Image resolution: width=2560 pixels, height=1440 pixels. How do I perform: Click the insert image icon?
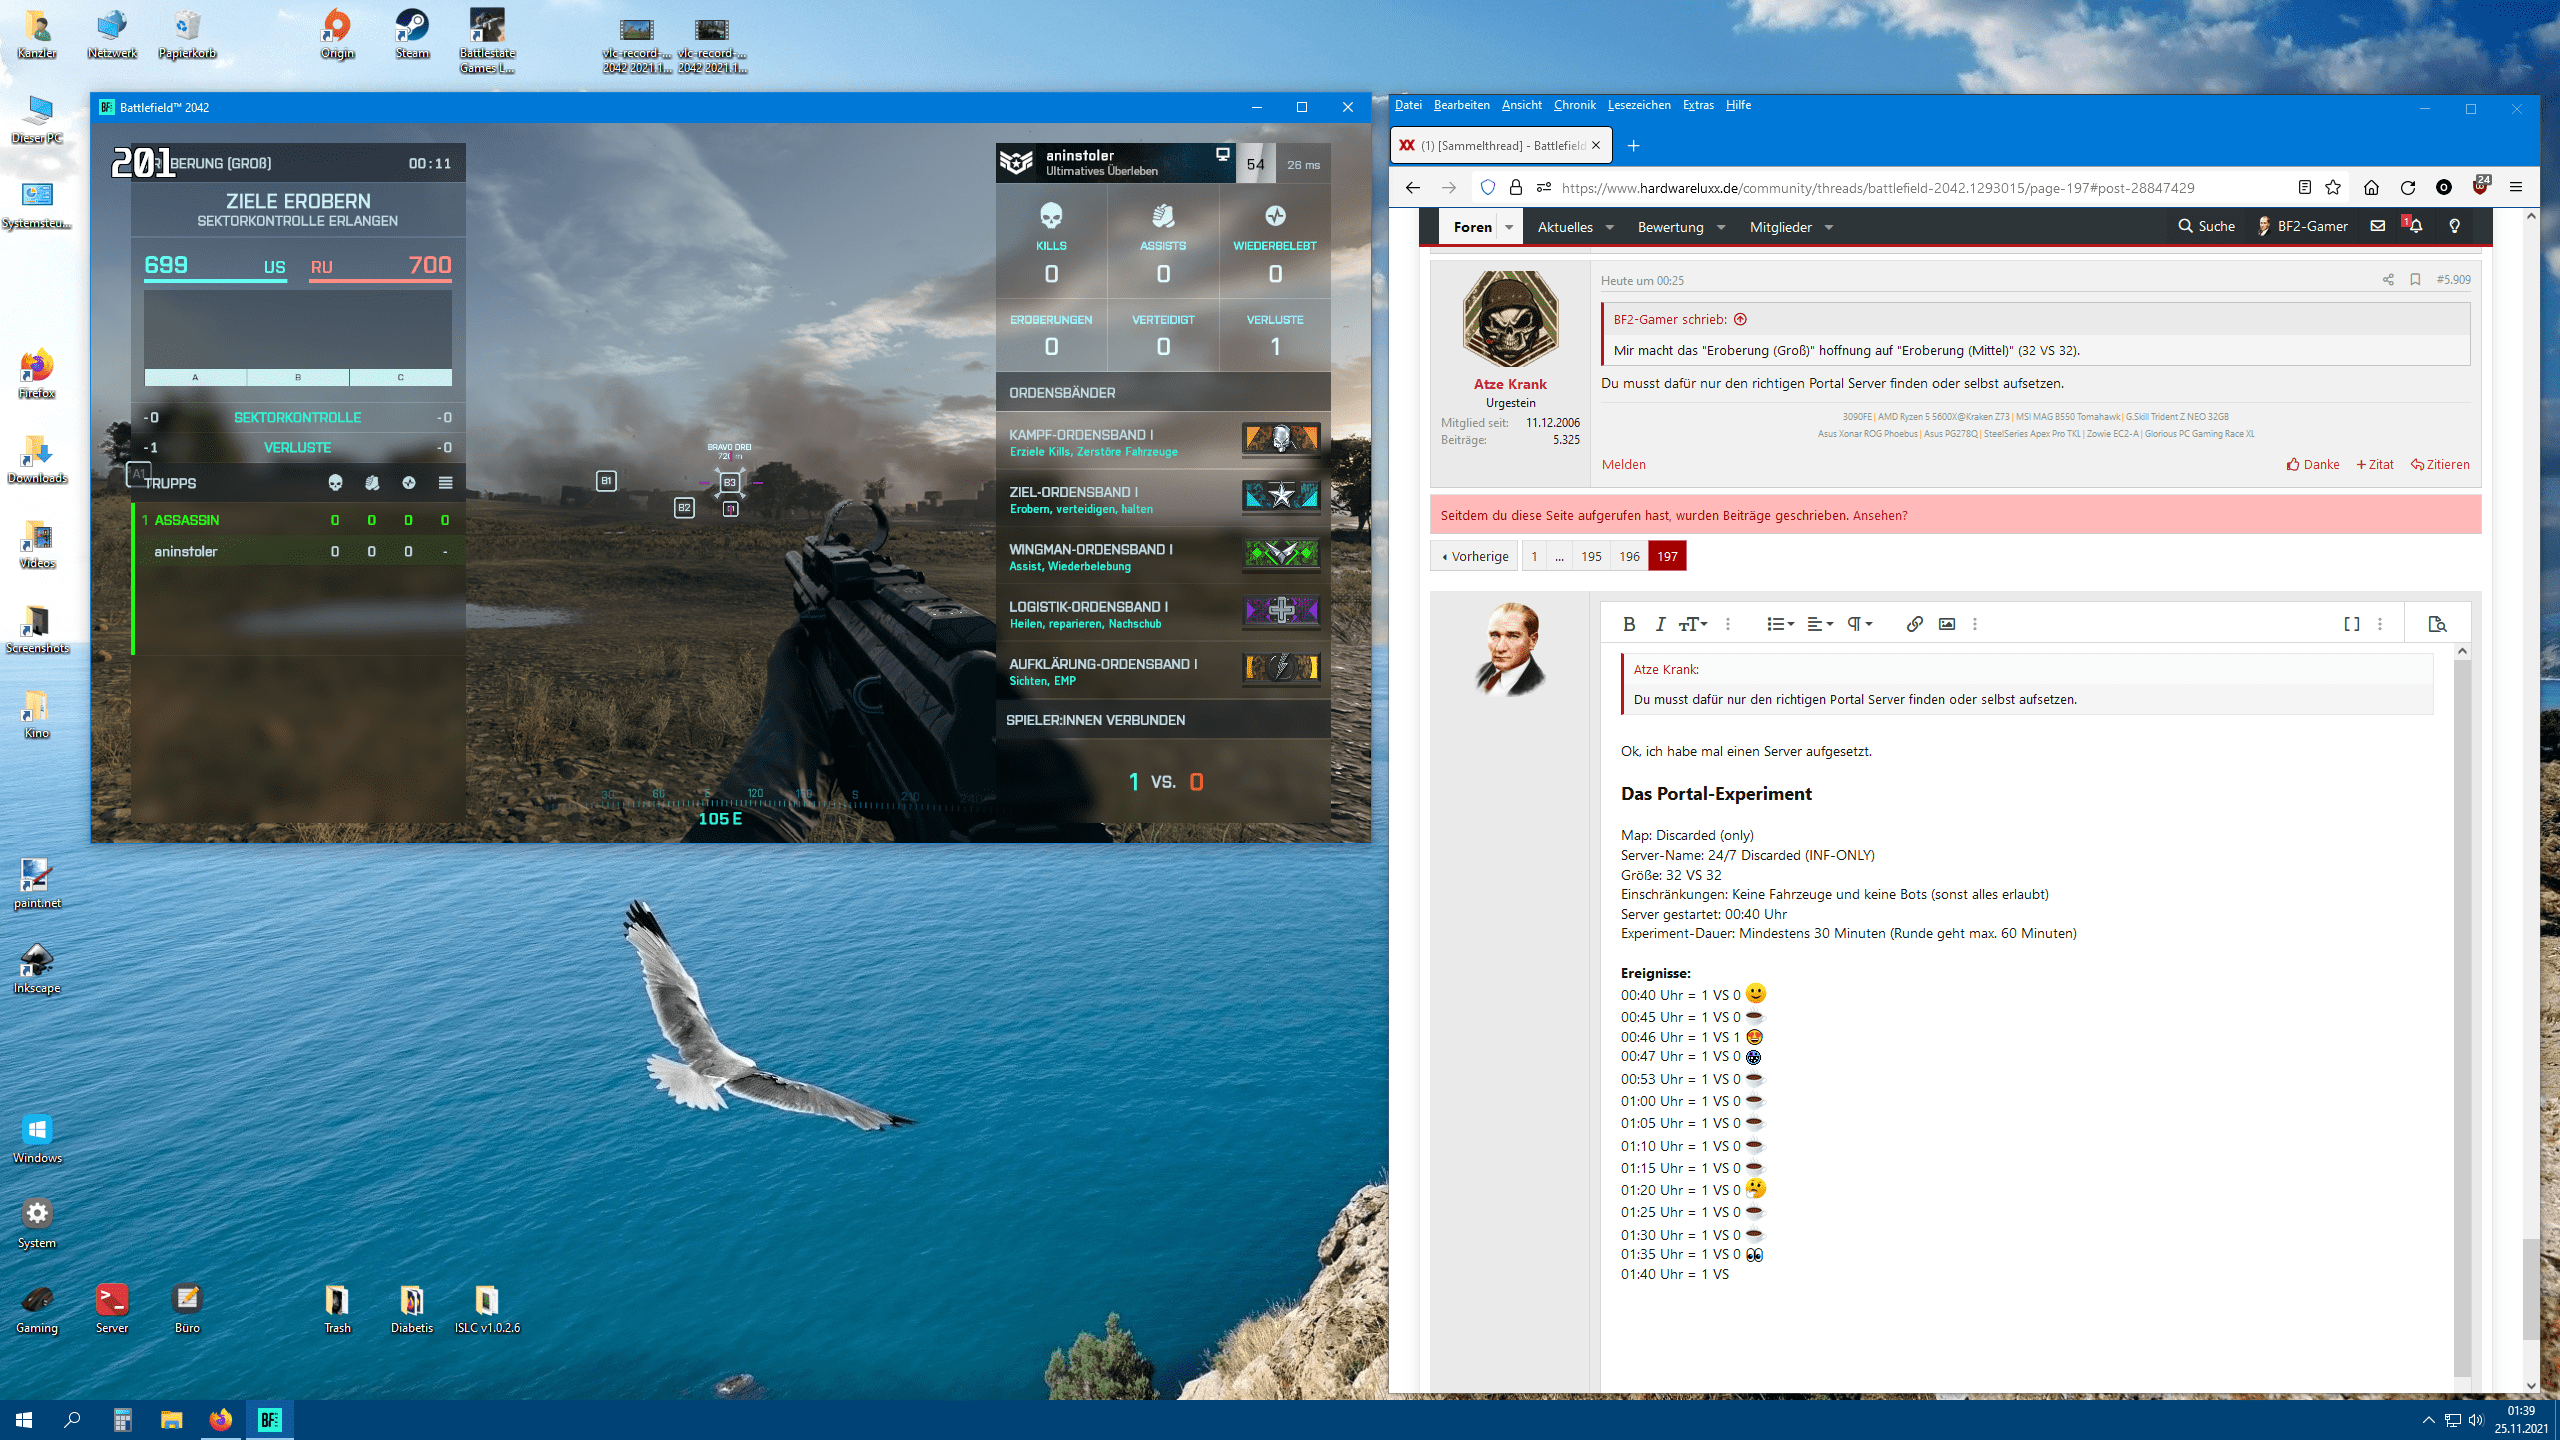coord(1946,624)
